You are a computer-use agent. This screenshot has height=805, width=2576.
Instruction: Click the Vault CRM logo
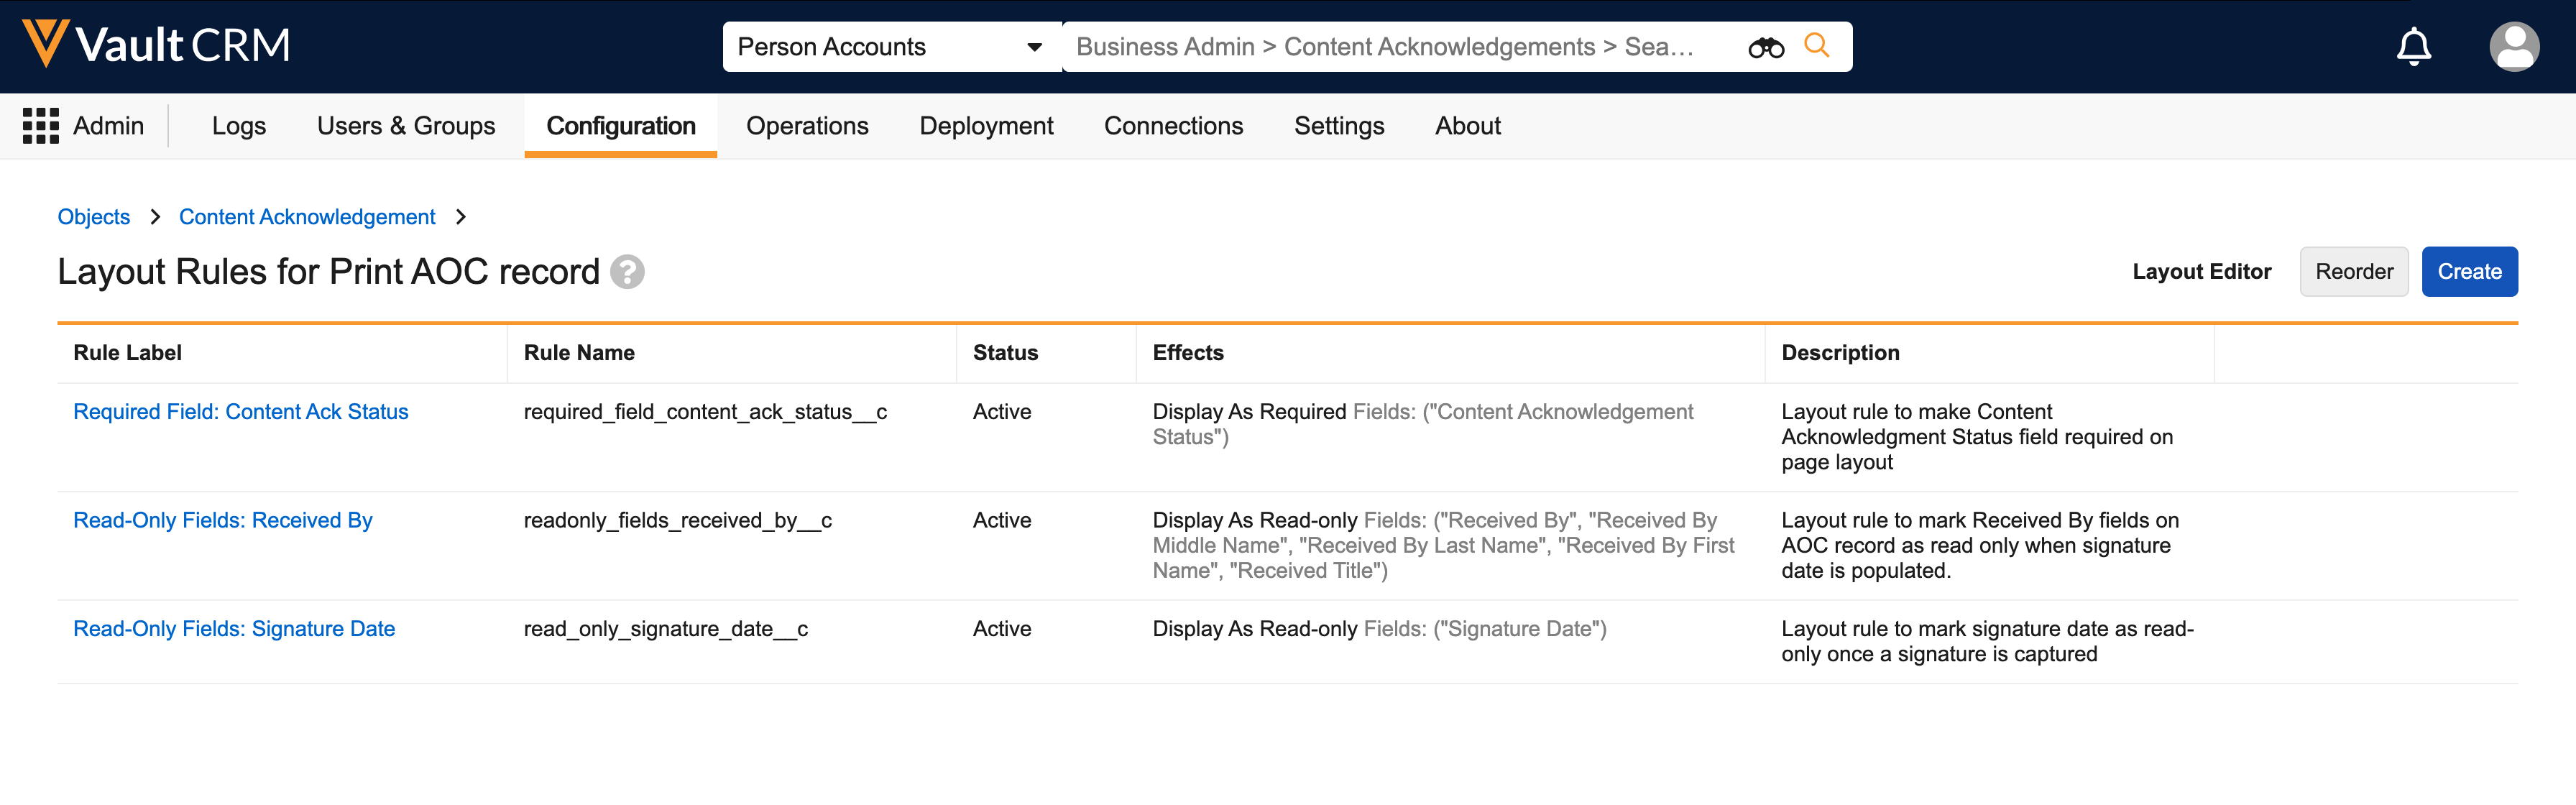pos(156,45)
